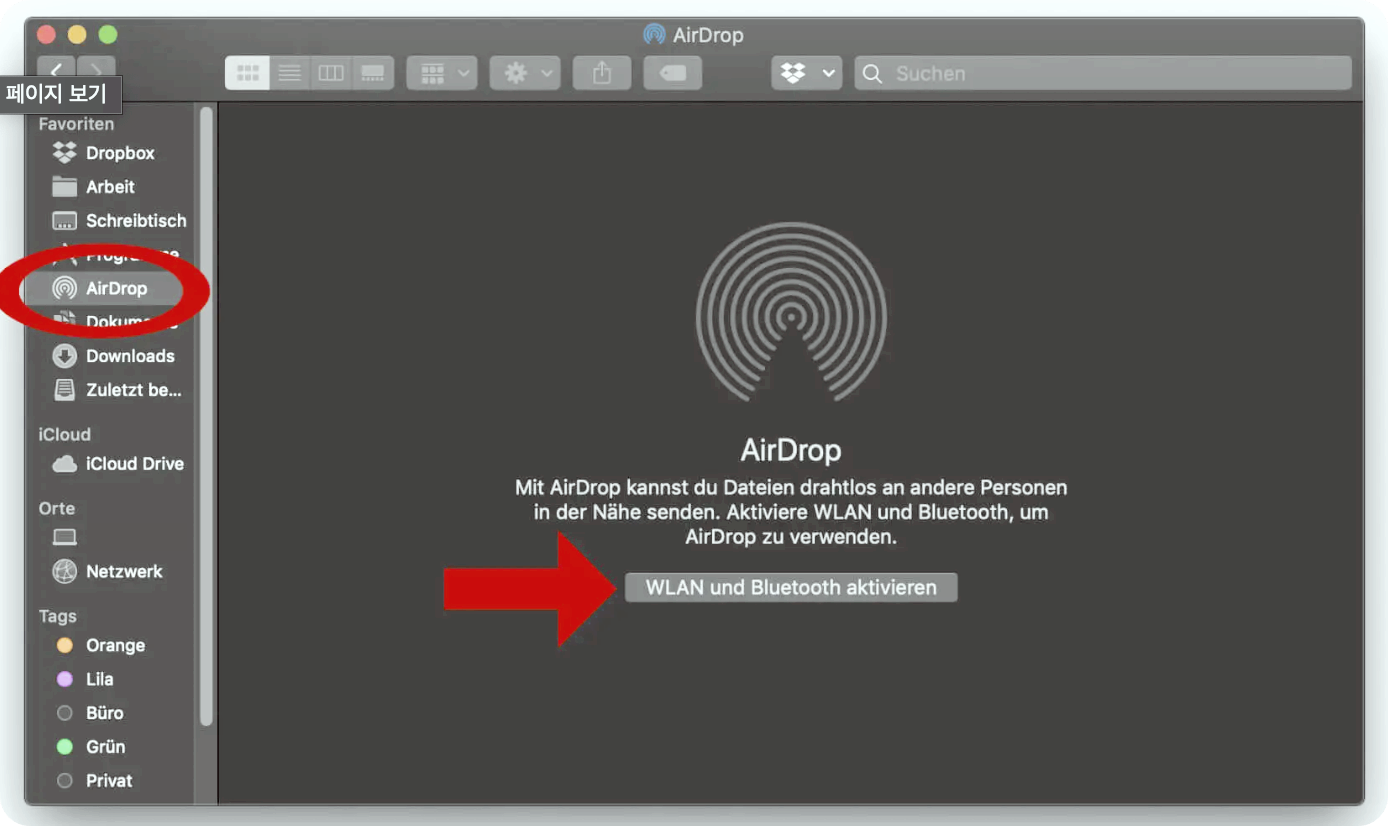Click the iCloud section header
The image size is (1388, 826).
click(x=65, y=434)
